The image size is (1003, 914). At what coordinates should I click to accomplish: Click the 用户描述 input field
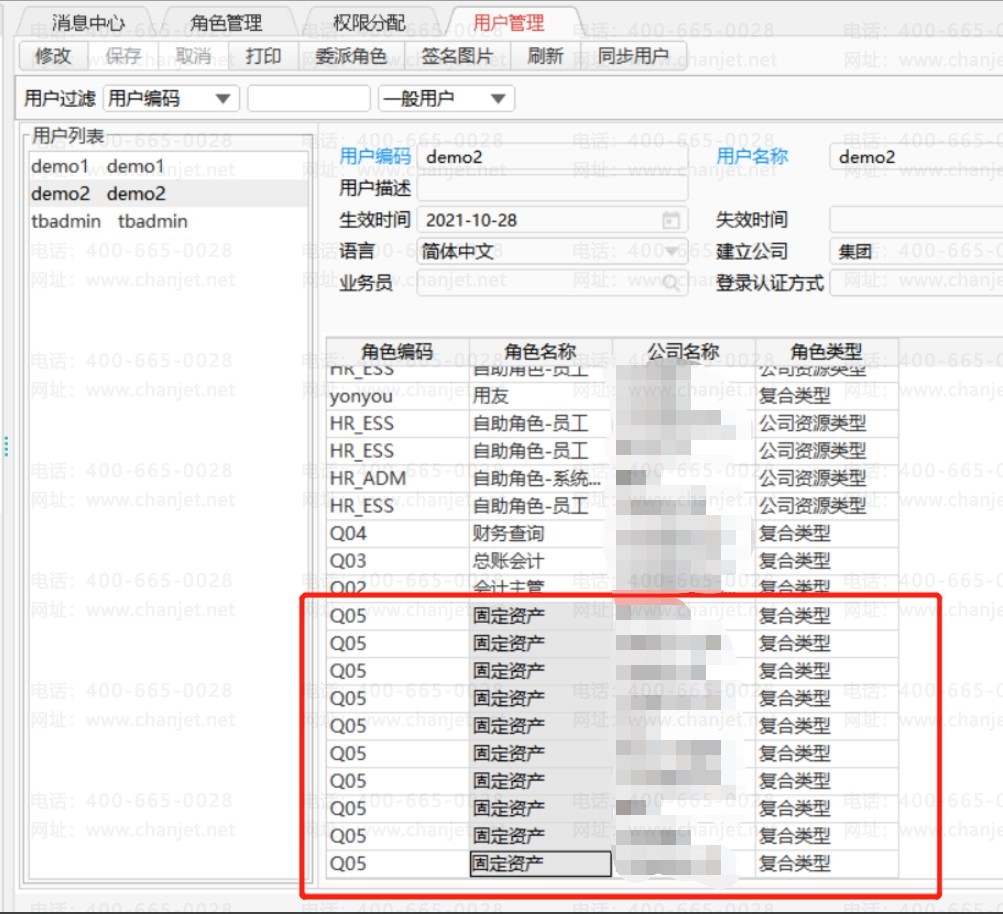(x=553, y=188)
